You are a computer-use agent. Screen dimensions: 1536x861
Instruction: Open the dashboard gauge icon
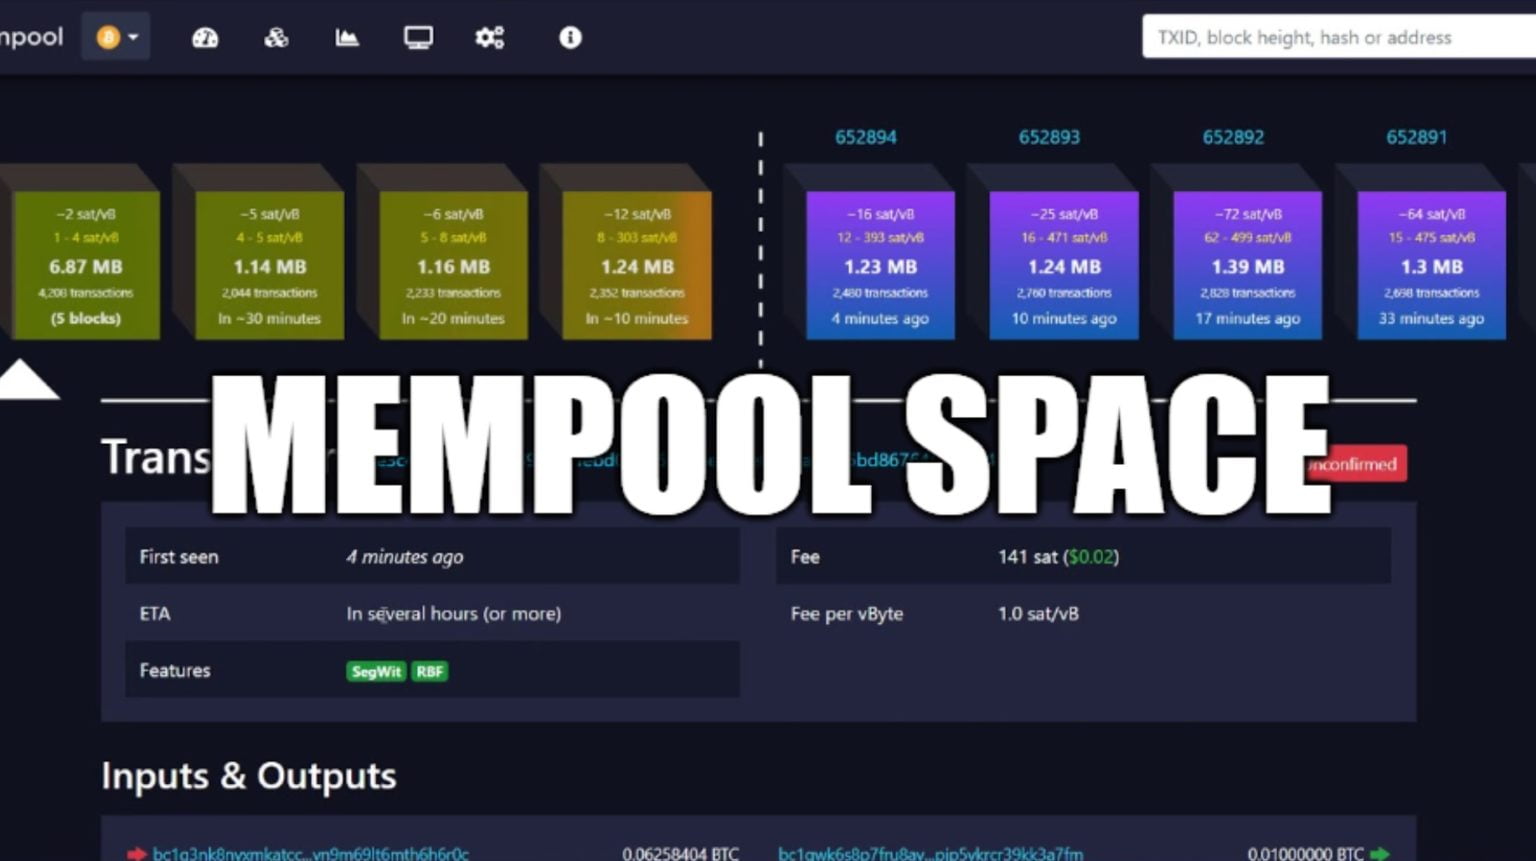pos(204,37)
